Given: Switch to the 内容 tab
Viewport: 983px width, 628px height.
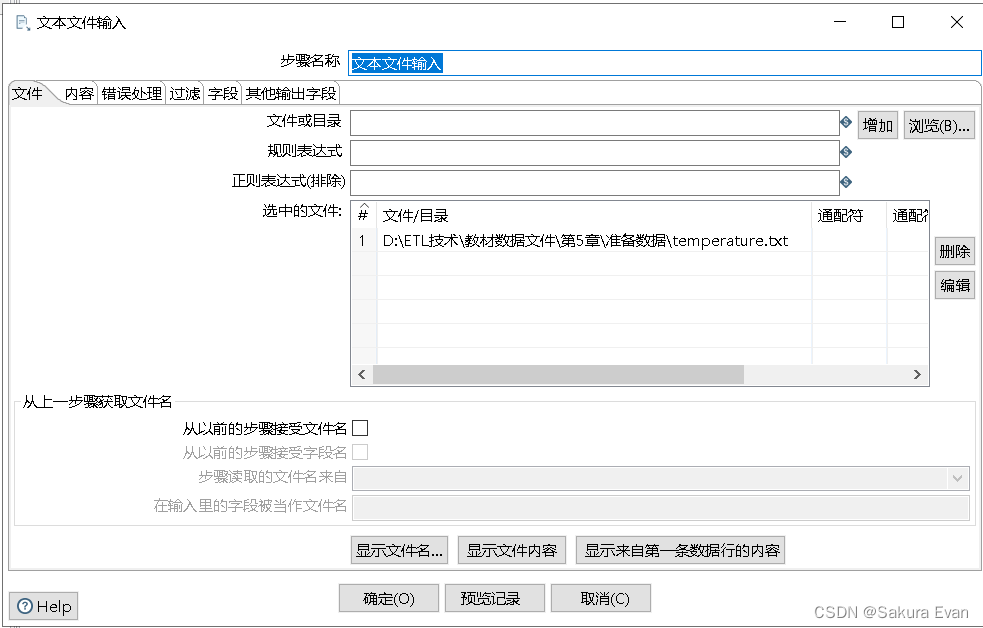Looking at the screenshot, I should 79,93.
